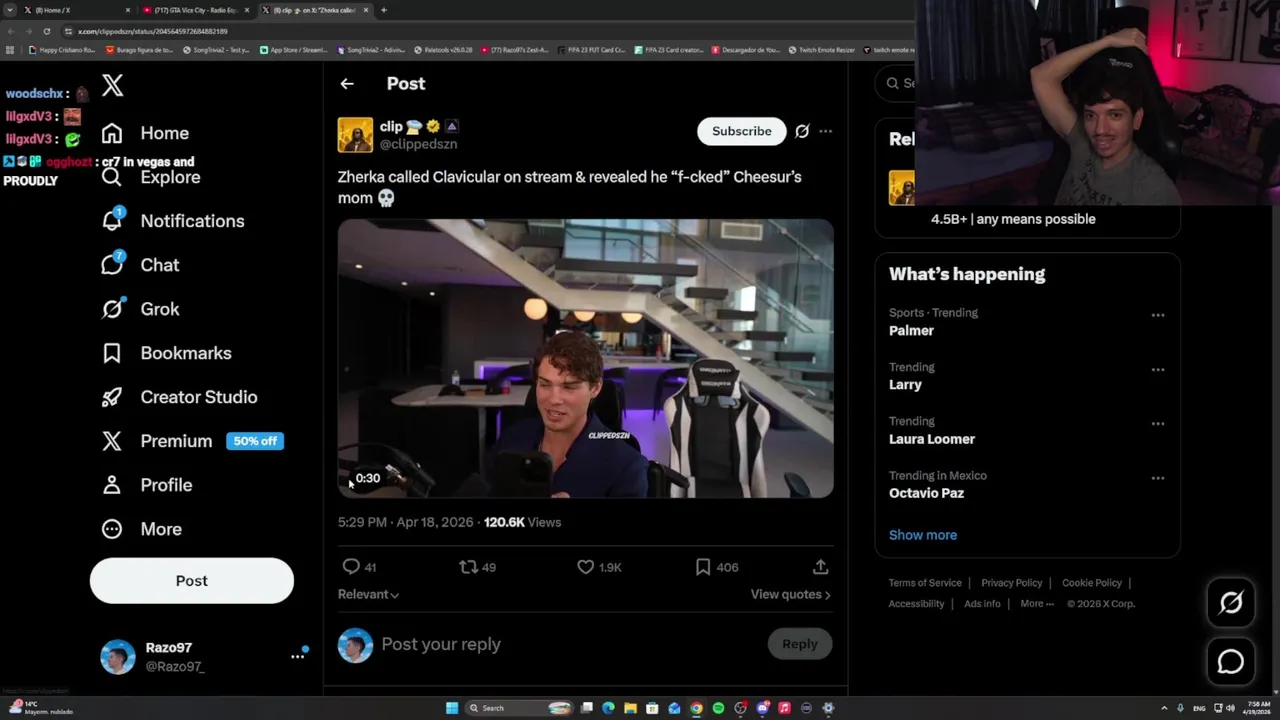
Task: Open account switcher dots next to Razo97
Action: point(298,656)
